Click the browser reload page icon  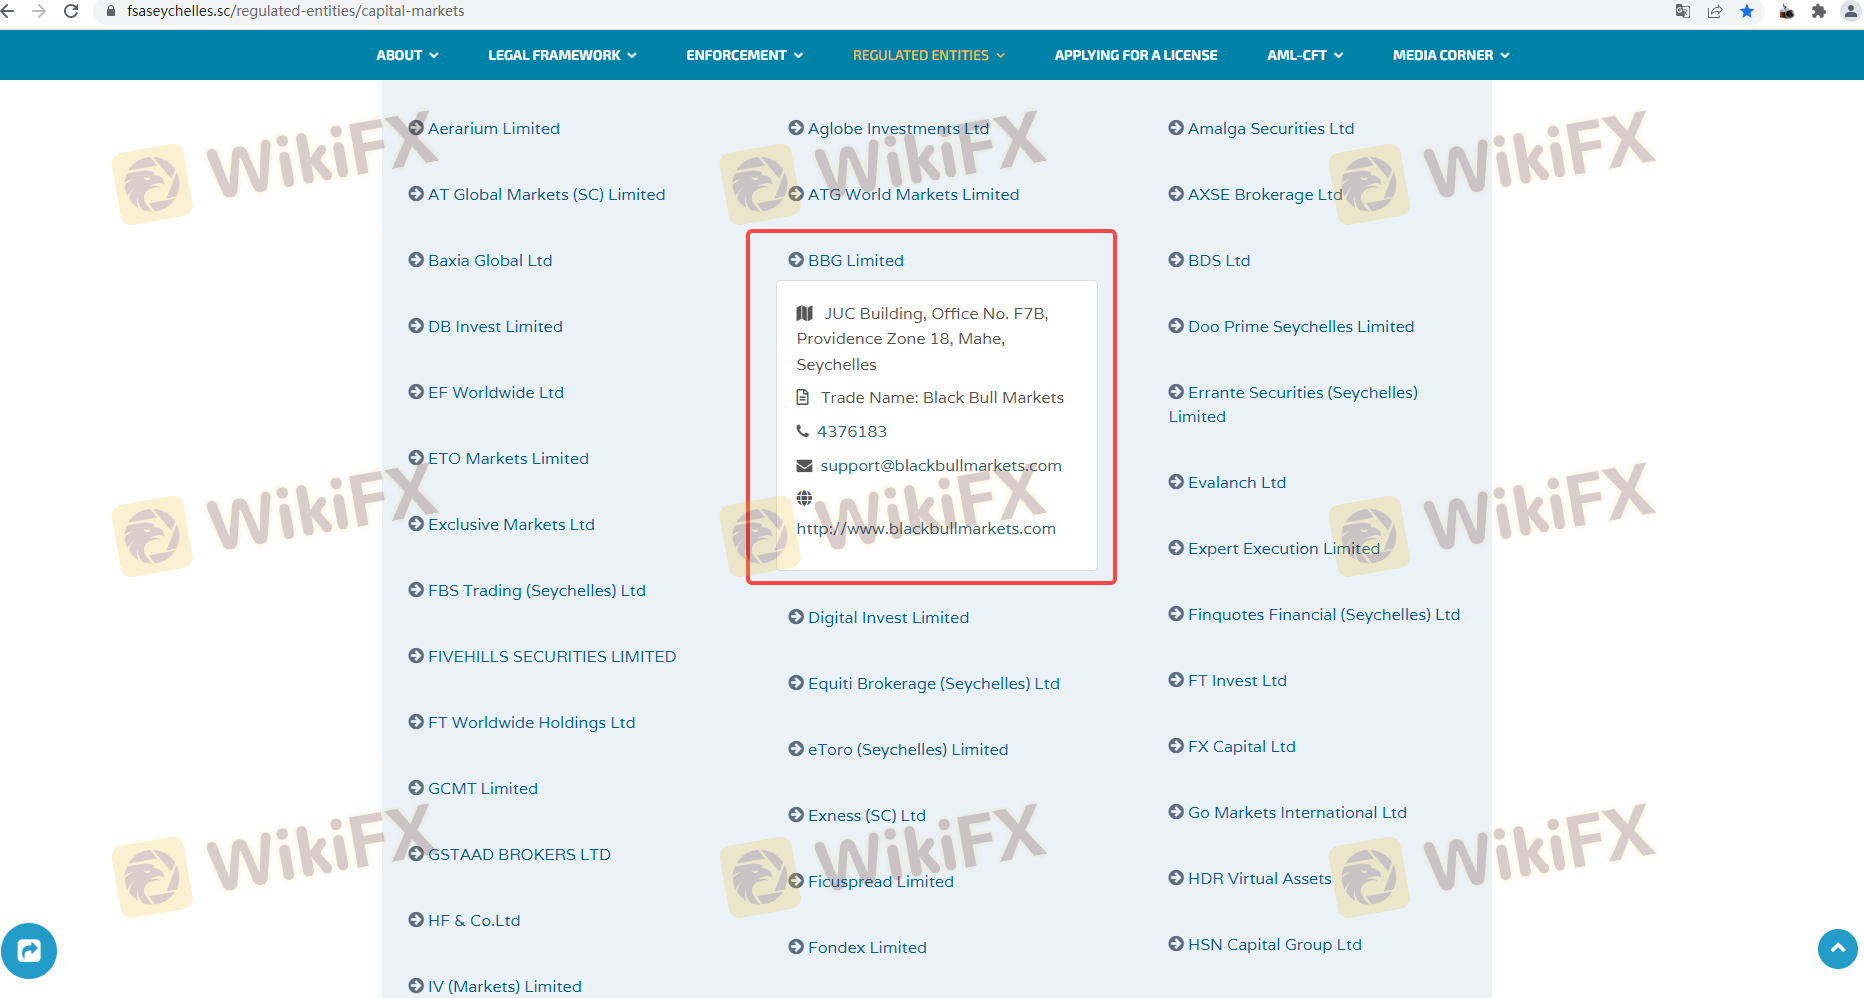pyautogui.click(x=71, y=11)
